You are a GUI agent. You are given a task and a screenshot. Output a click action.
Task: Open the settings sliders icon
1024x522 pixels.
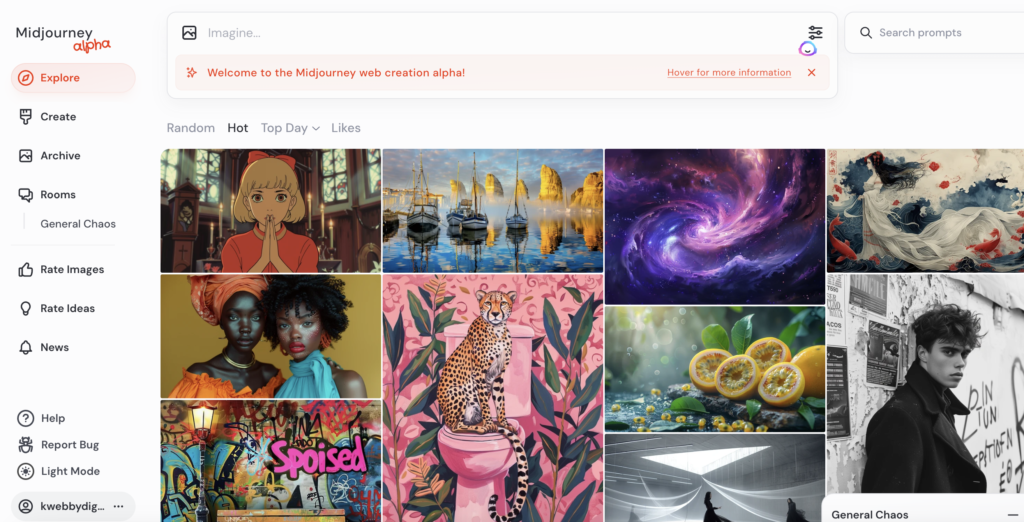tap(815, 32)
